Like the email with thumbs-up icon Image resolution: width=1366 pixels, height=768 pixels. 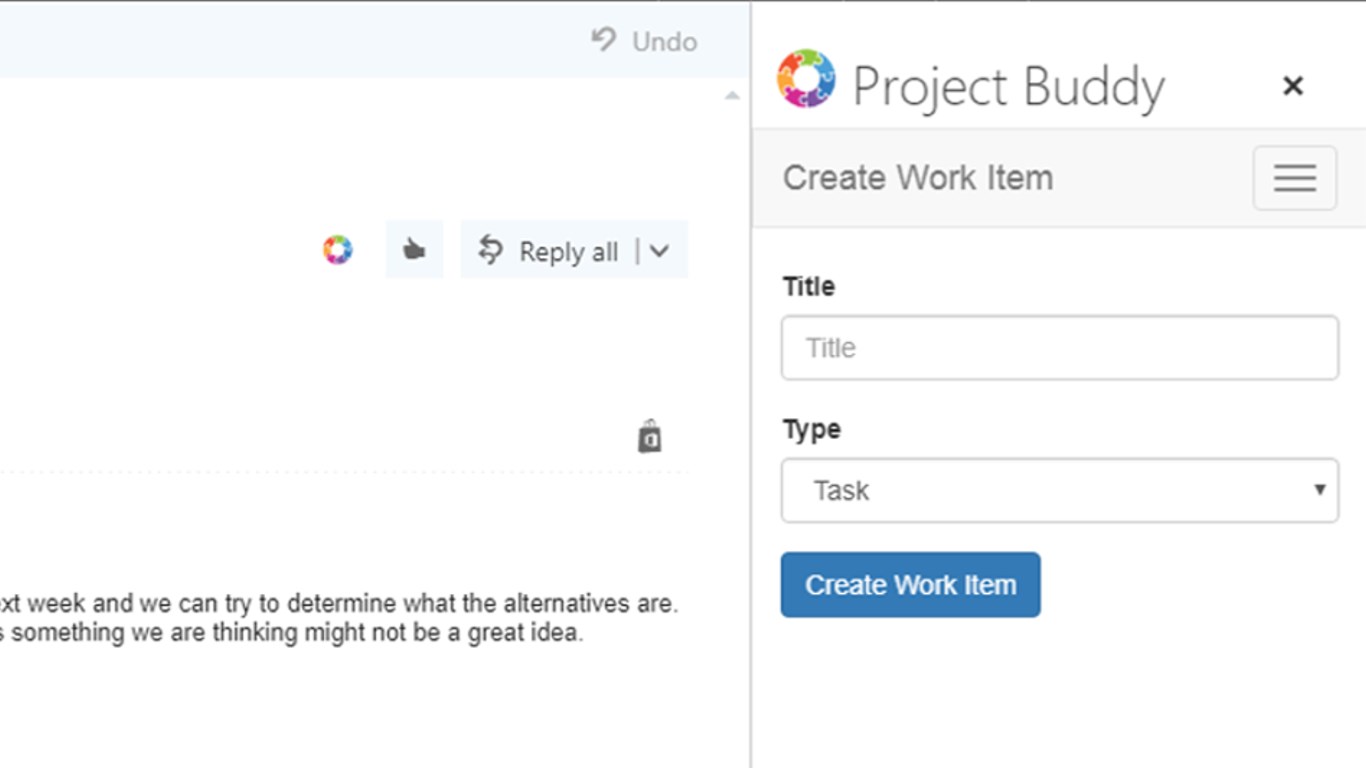[414, 250]
